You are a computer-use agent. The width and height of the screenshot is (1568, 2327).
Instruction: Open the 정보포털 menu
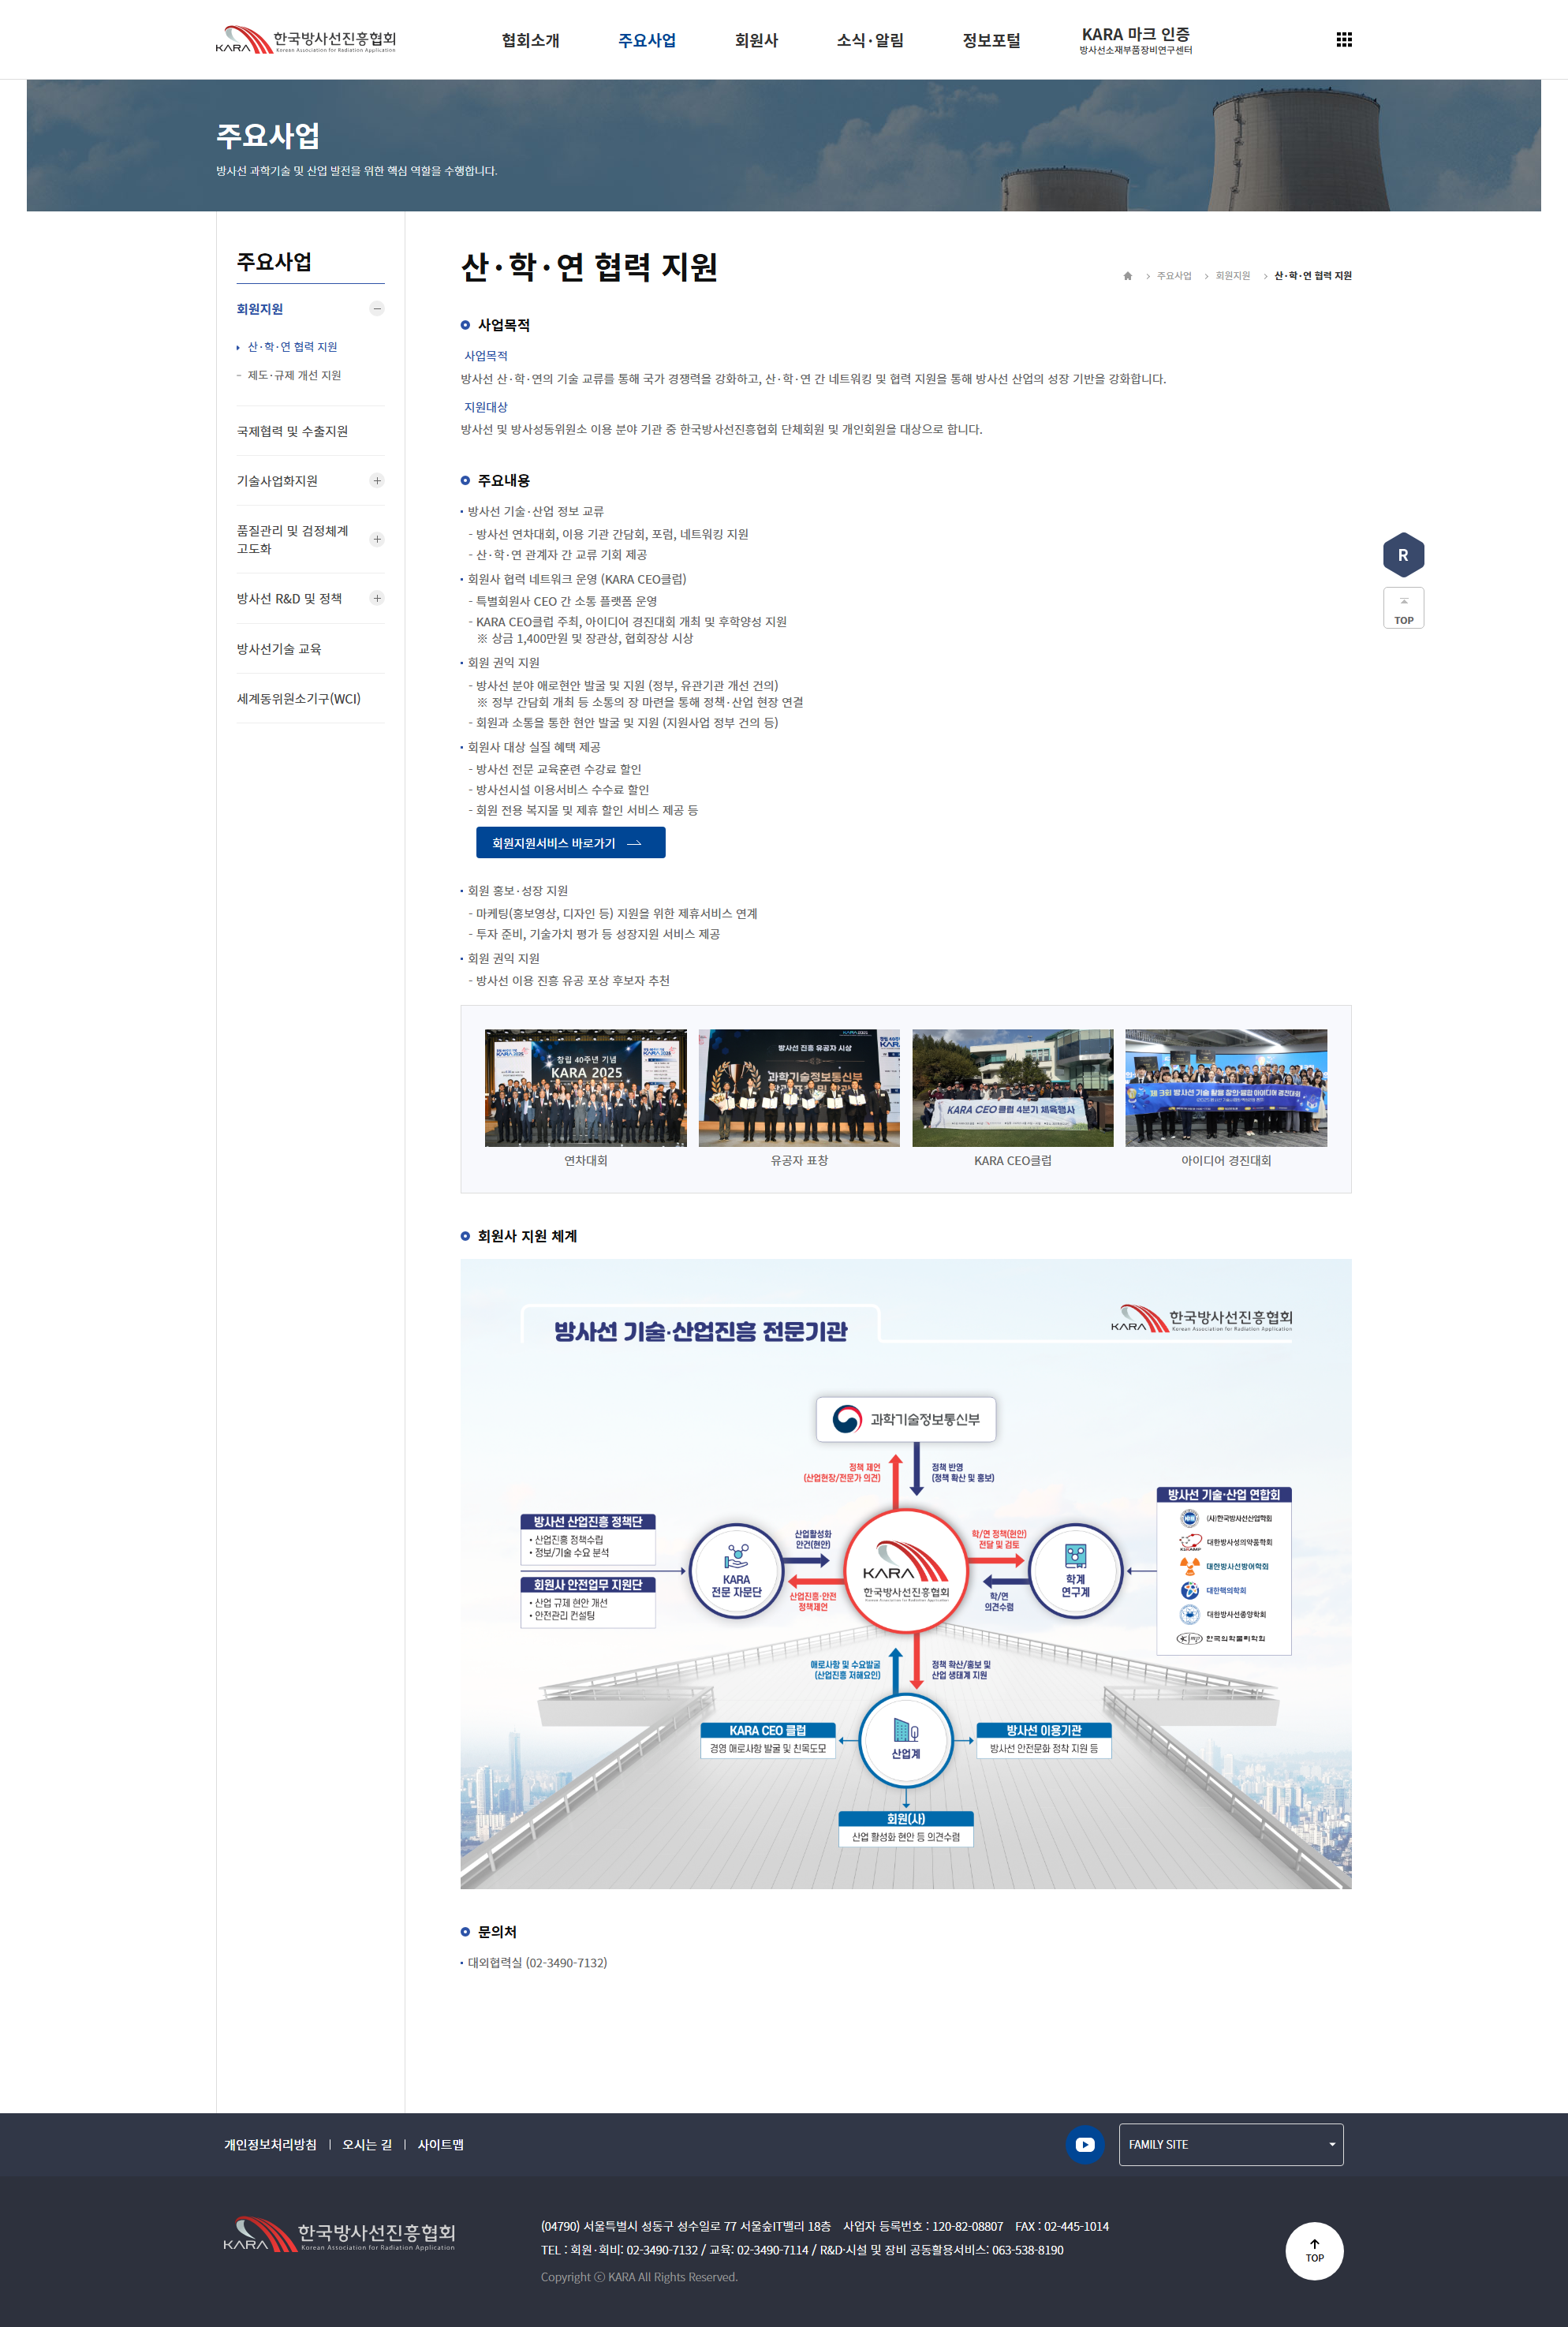point(991,40)
